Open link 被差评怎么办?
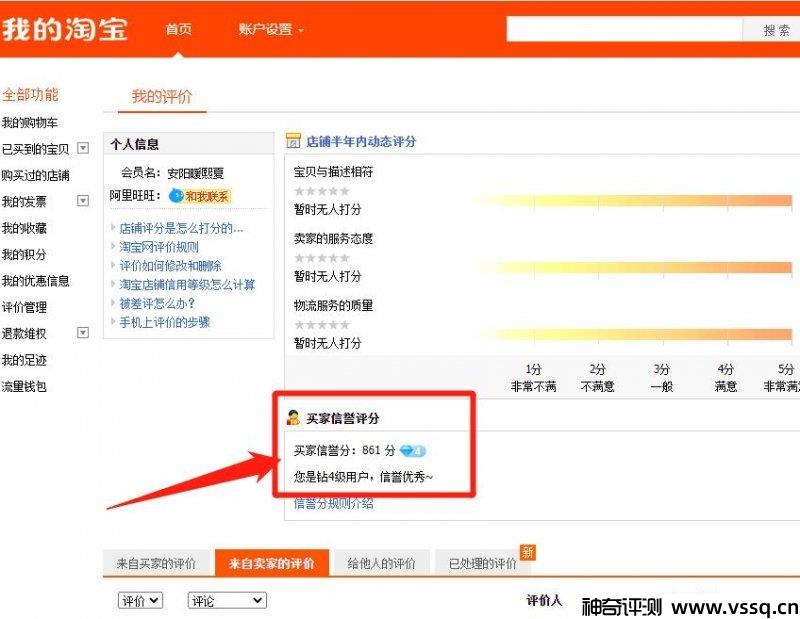This screenshot has width=800, height=619. 157,304
